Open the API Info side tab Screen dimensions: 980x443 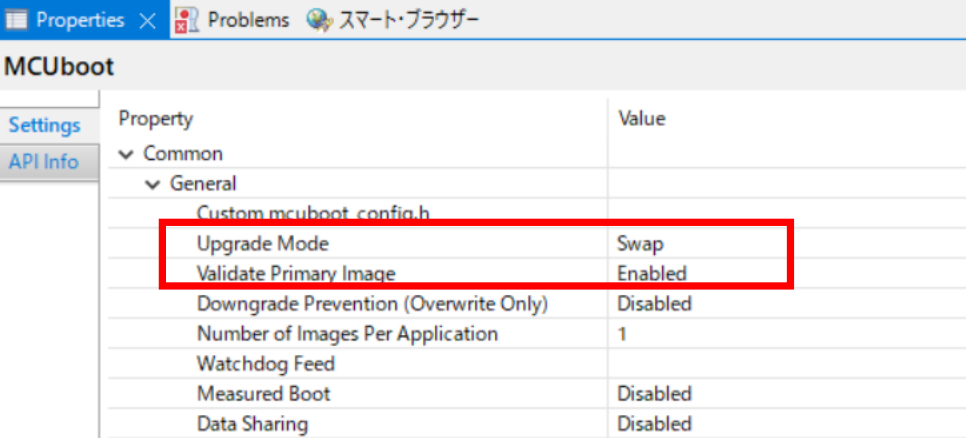(x=44, y=162)
